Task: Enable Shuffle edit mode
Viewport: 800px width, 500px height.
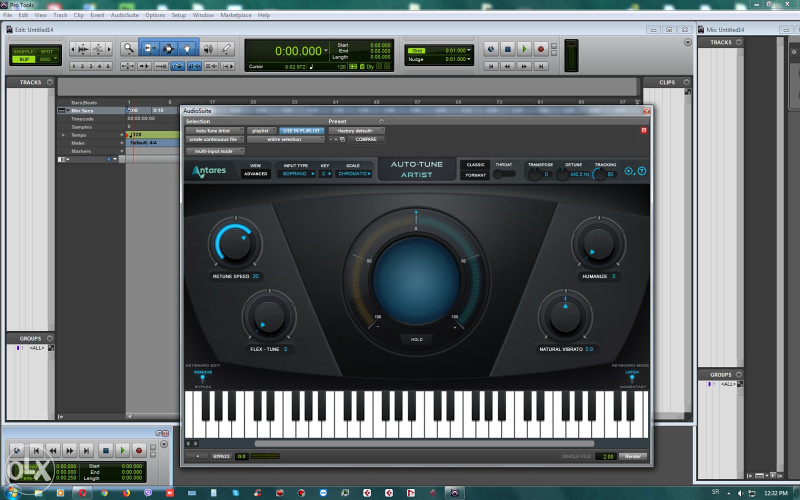Action: pos(23,52)
